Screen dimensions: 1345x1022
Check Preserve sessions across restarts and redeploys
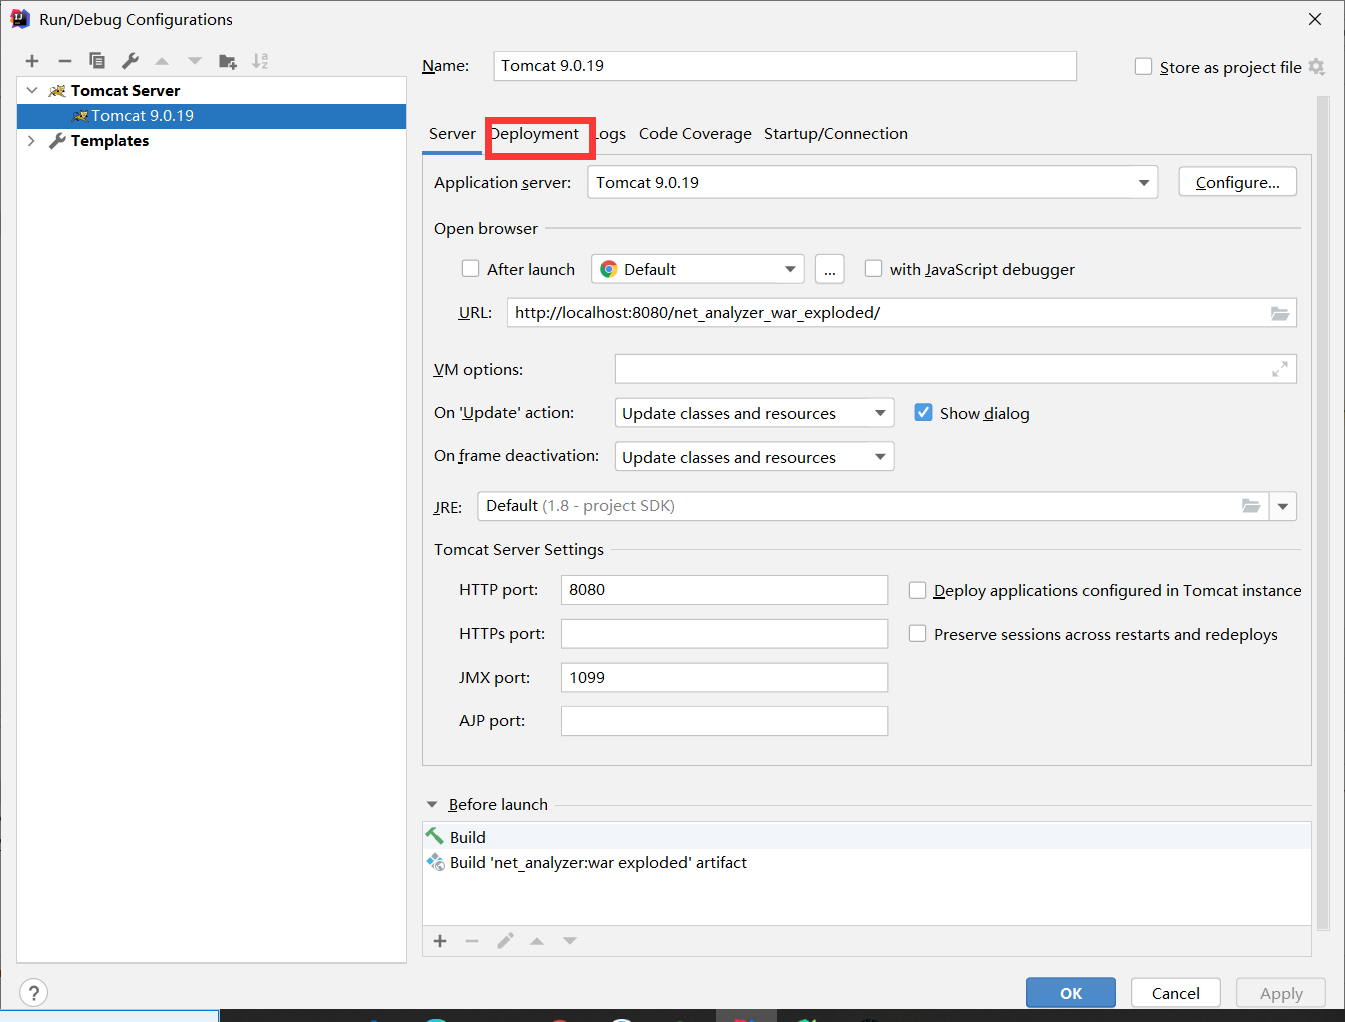917,634
